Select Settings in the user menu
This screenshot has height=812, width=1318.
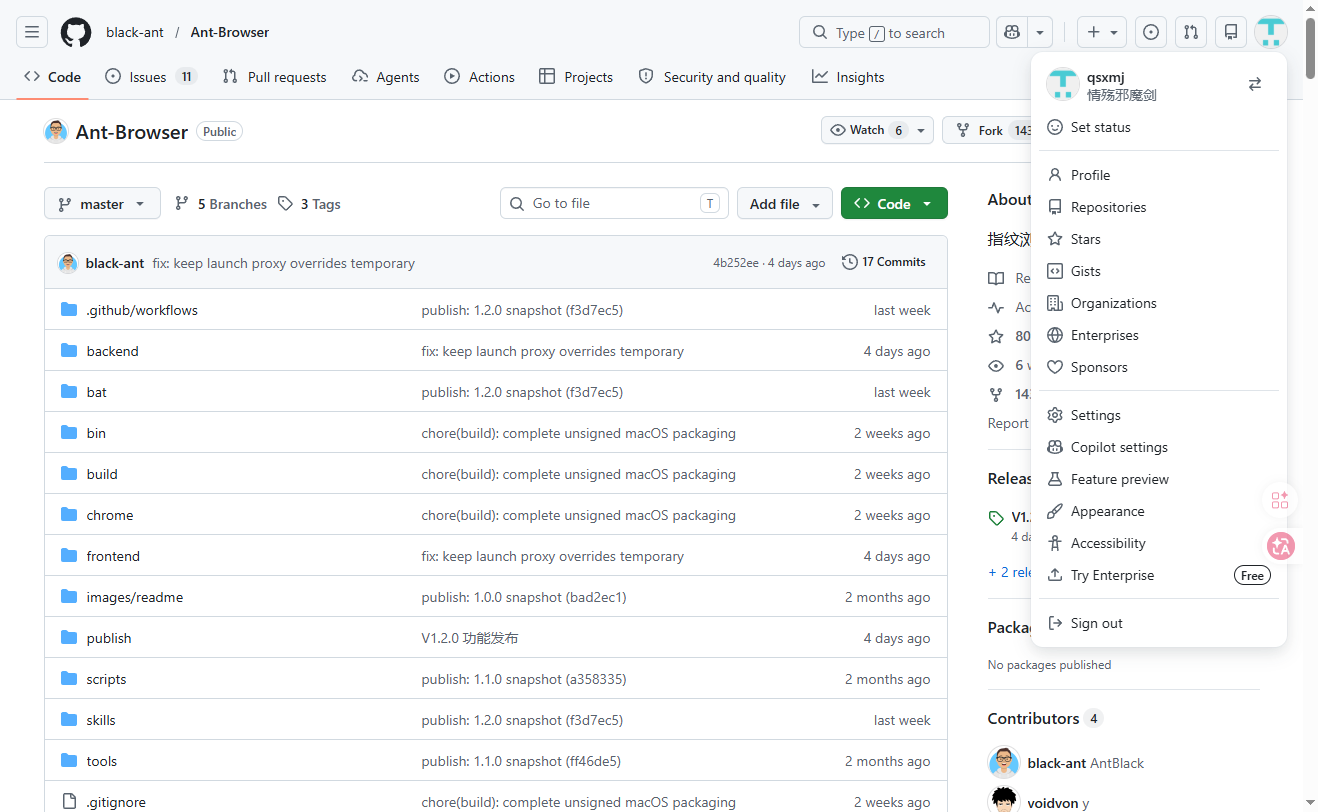1095,415
